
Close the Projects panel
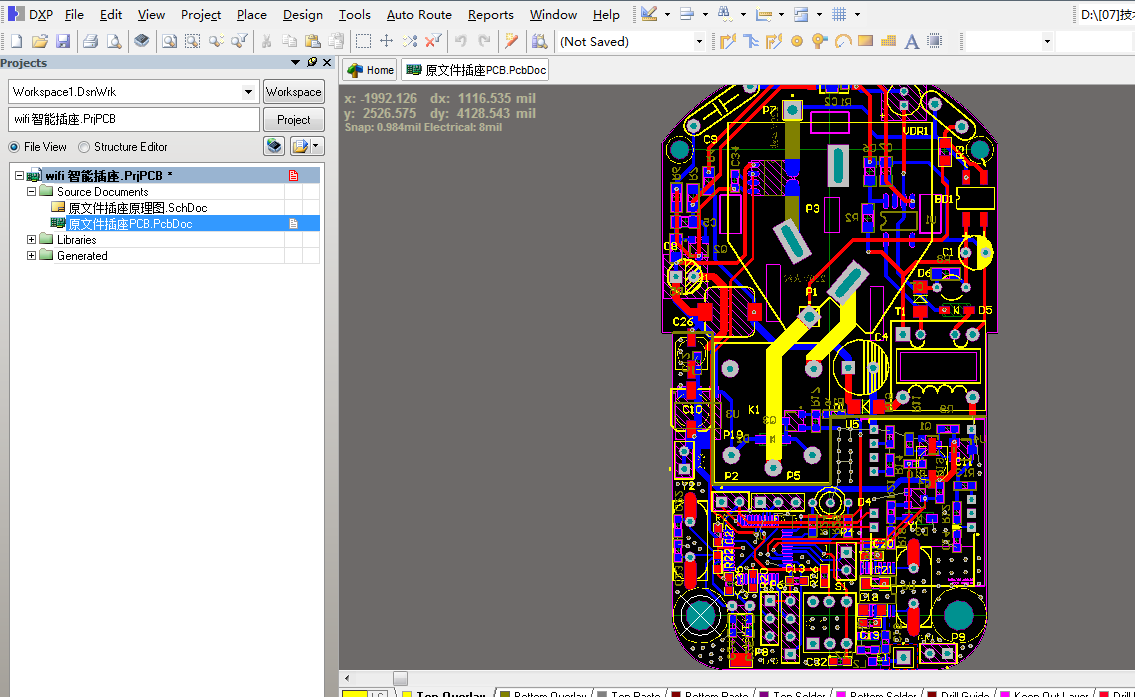click(x=327, y=62)
